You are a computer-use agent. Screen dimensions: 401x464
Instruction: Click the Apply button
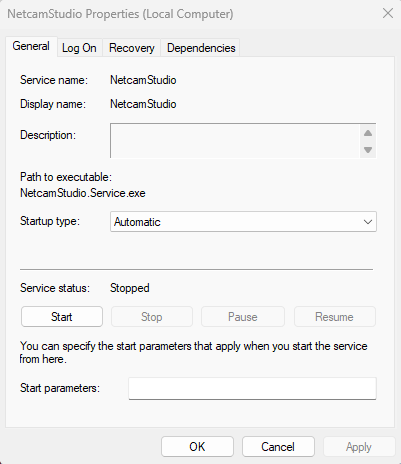pos(359,447)
